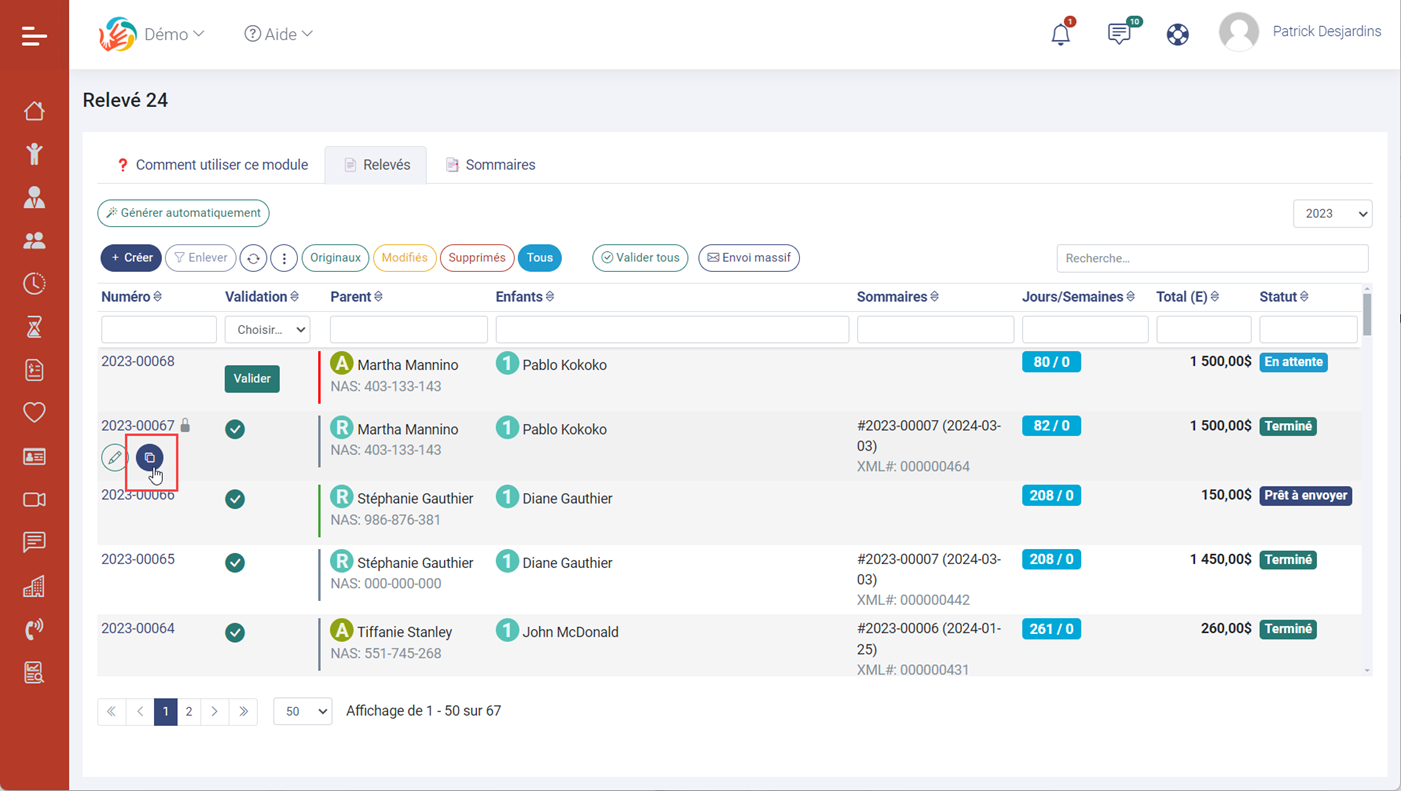The width and height of the screenshot is (1401, 791).
Task: Jump to last page arrow
Action: [x=243, y=712]
